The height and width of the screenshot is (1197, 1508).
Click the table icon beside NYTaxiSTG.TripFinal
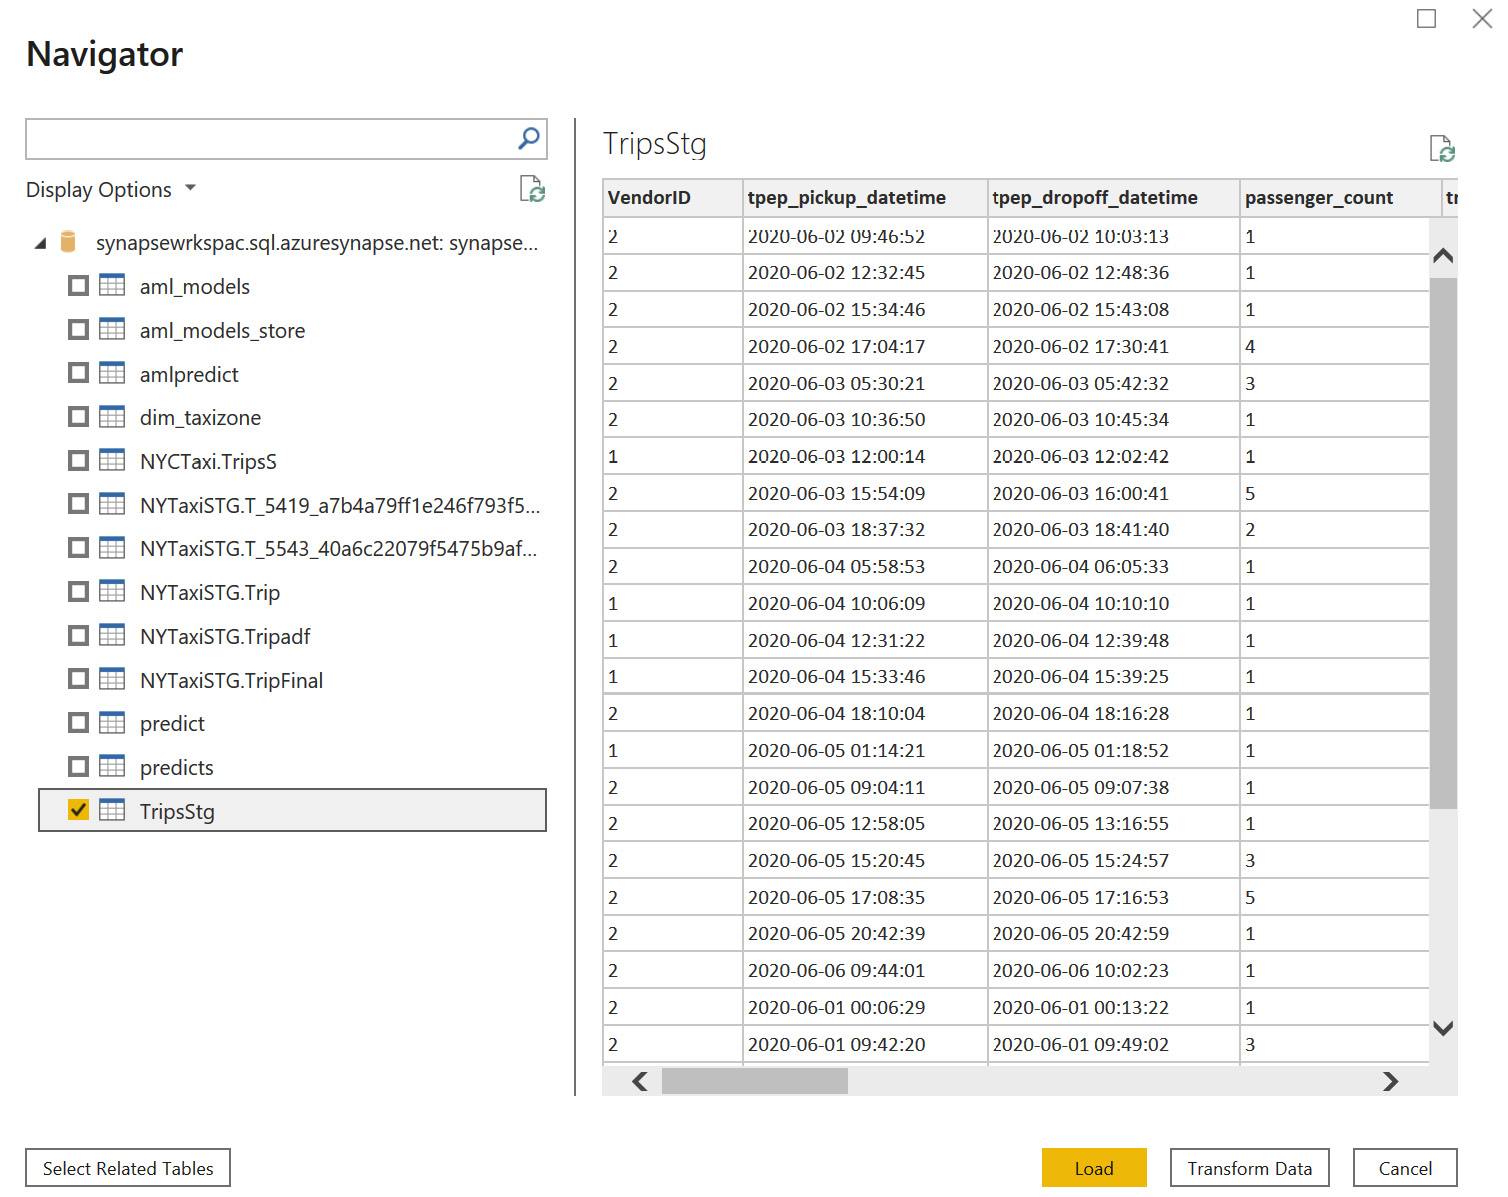click(x=112, y=679)
